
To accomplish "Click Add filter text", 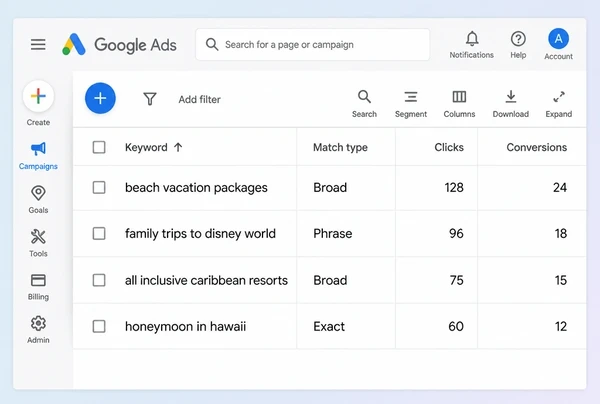I will (199, 99).
